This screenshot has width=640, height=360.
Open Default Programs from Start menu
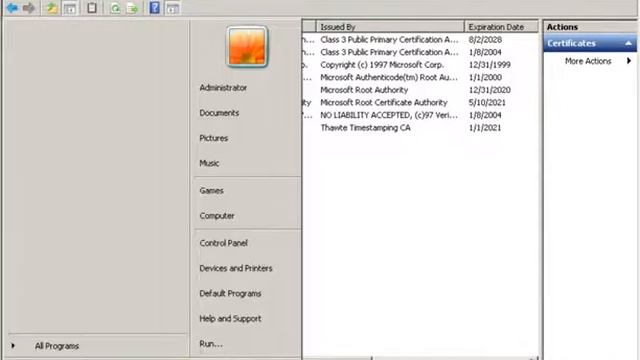tap(230, 293)
